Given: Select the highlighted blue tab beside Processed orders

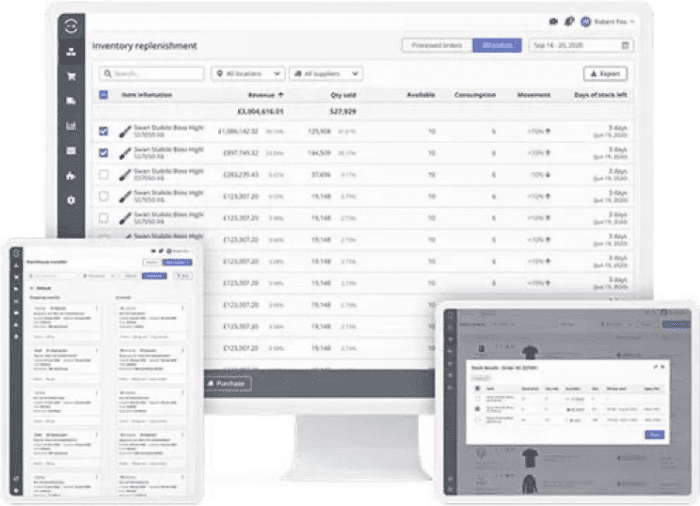Looking at the screenshot, I should [495, 45].
